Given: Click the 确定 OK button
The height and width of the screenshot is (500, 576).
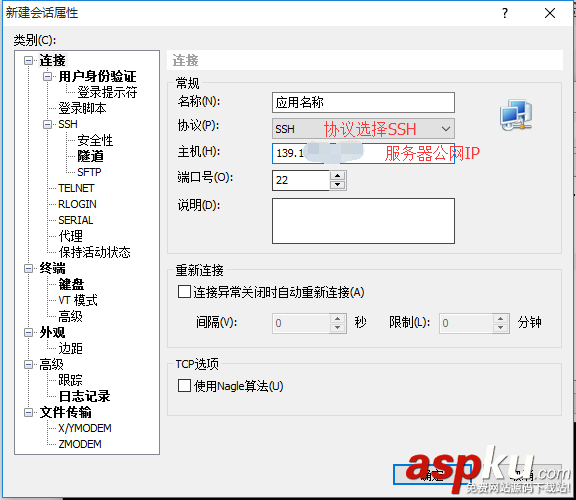Looking at the screenshot, I should [x=432, y=475].
